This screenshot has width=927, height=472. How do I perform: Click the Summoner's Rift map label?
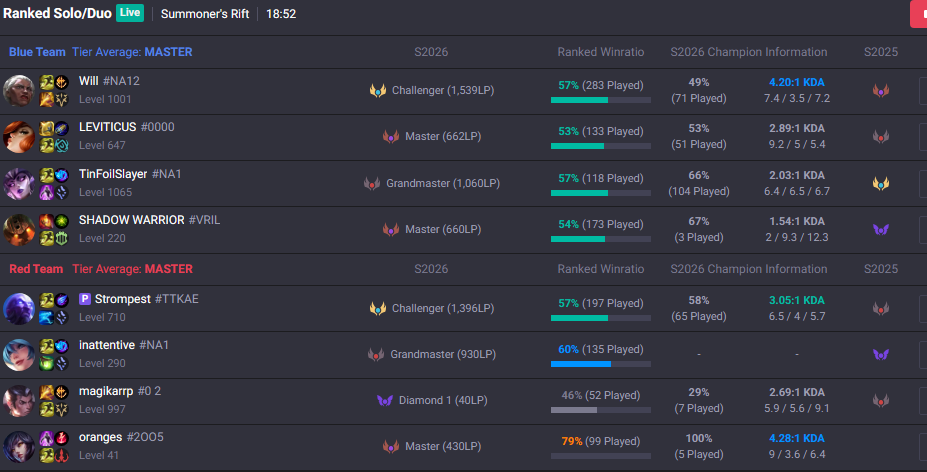205,14
